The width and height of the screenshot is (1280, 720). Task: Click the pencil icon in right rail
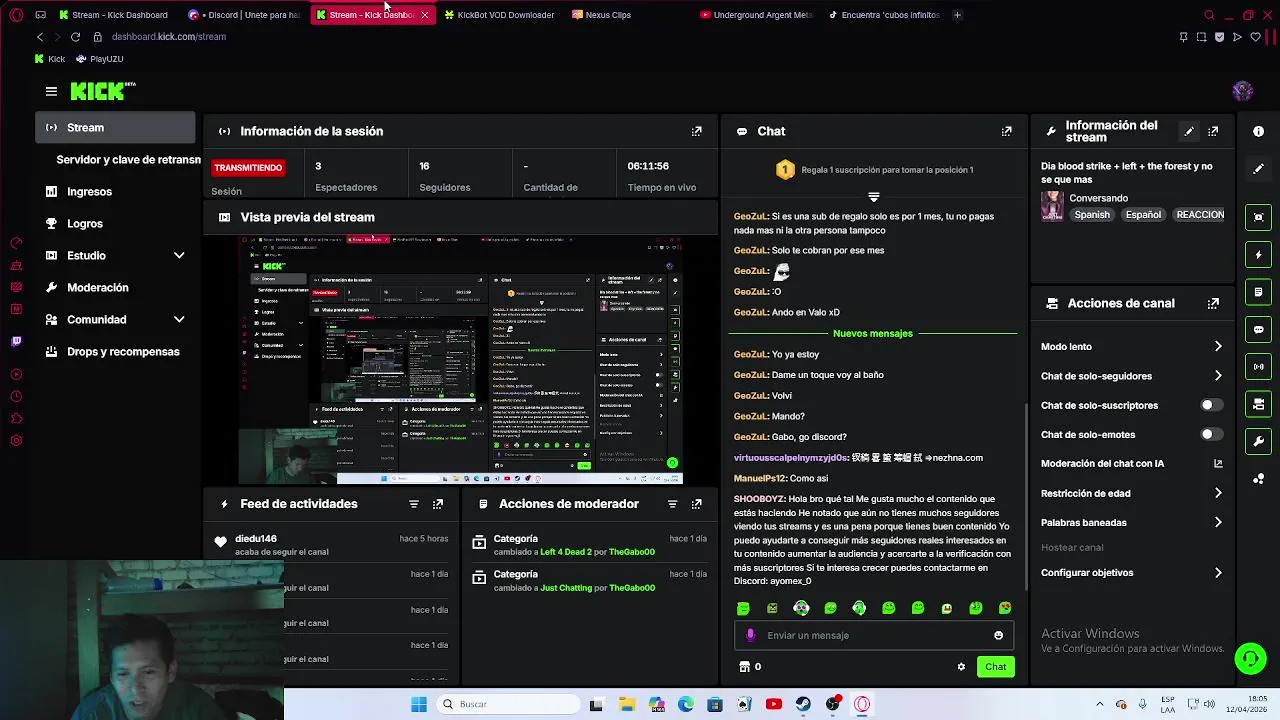(x=1258, y=169)
